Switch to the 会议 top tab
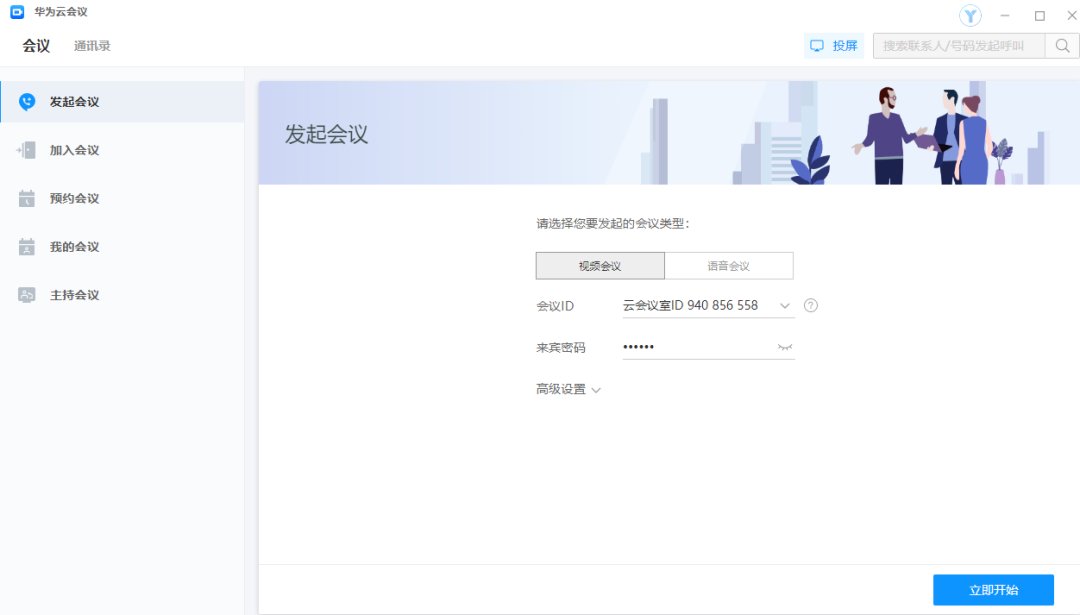Screen dimensions: 1080x615 [36, 46]
